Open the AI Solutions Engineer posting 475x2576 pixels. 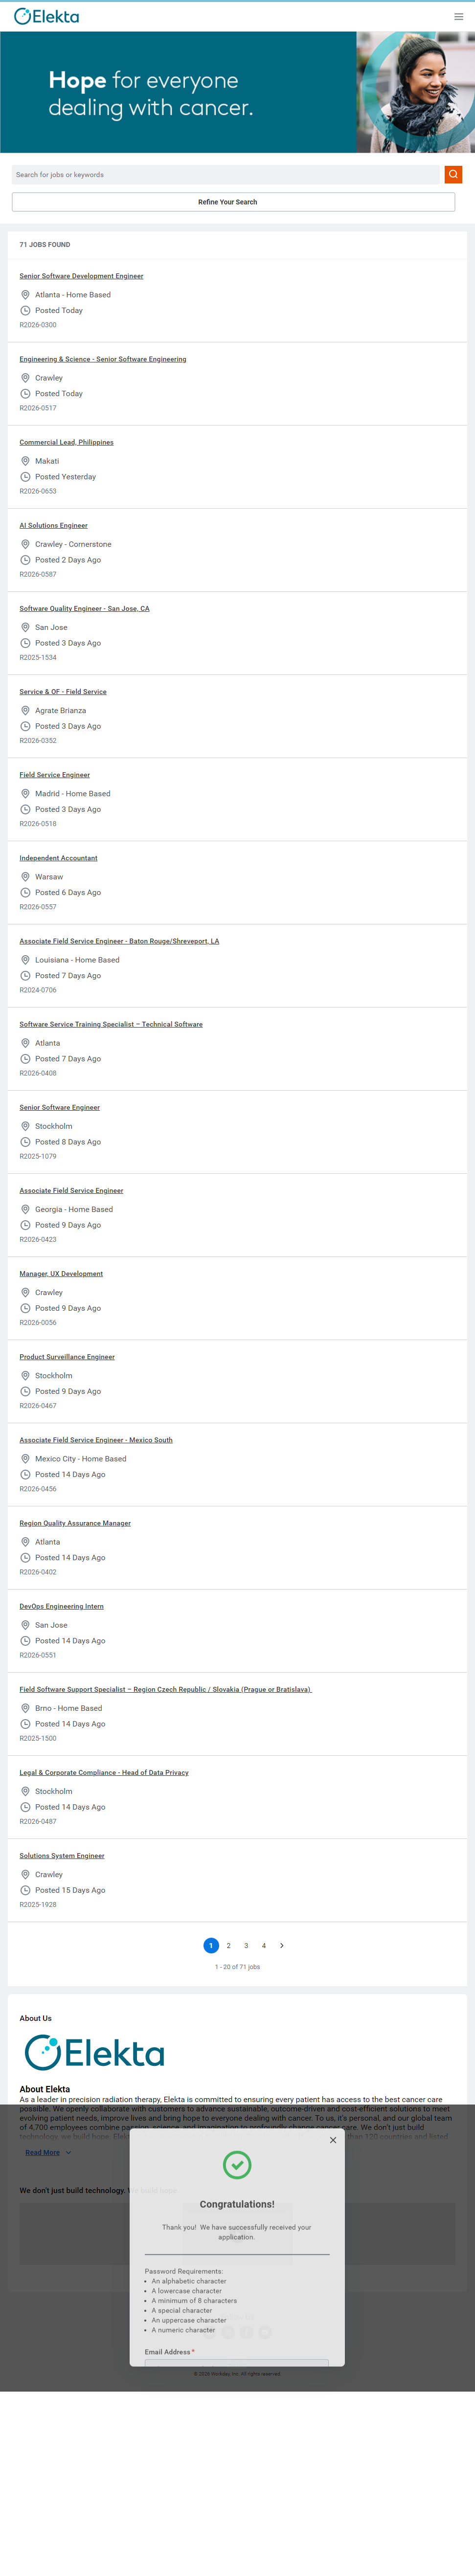53,525
